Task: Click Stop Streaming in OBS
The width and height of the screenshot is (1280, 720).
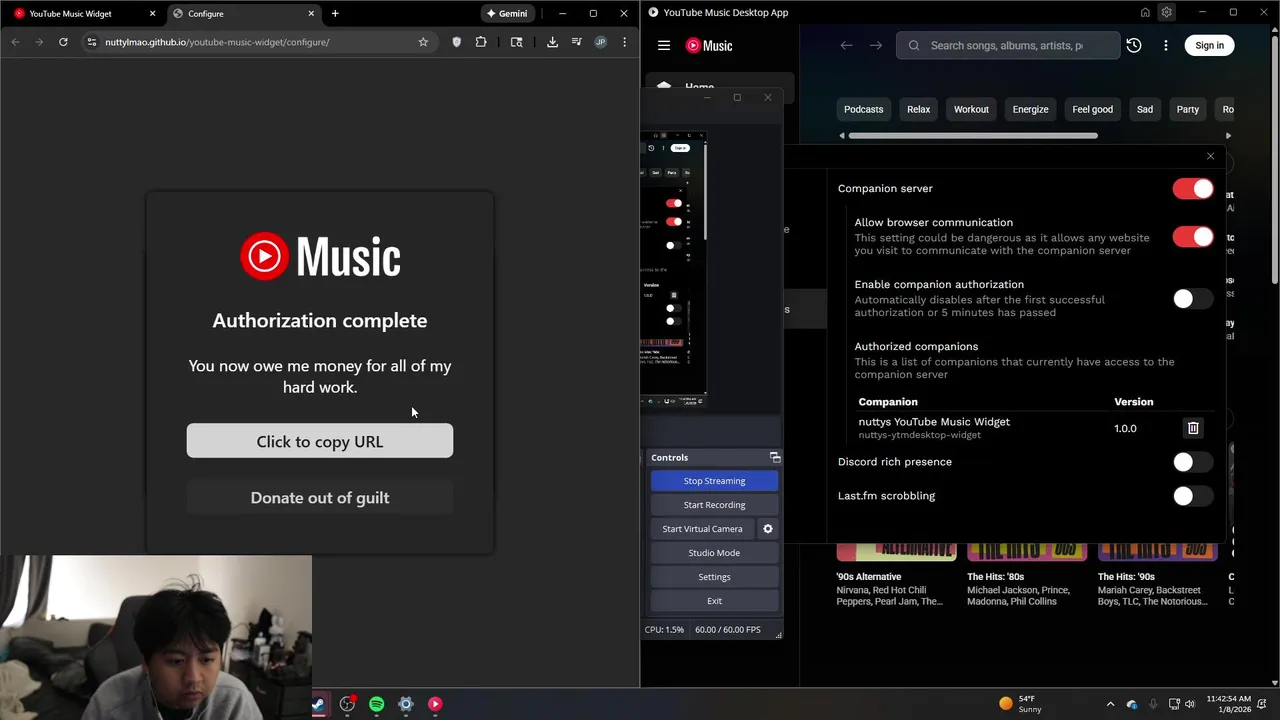Action: 714,481
